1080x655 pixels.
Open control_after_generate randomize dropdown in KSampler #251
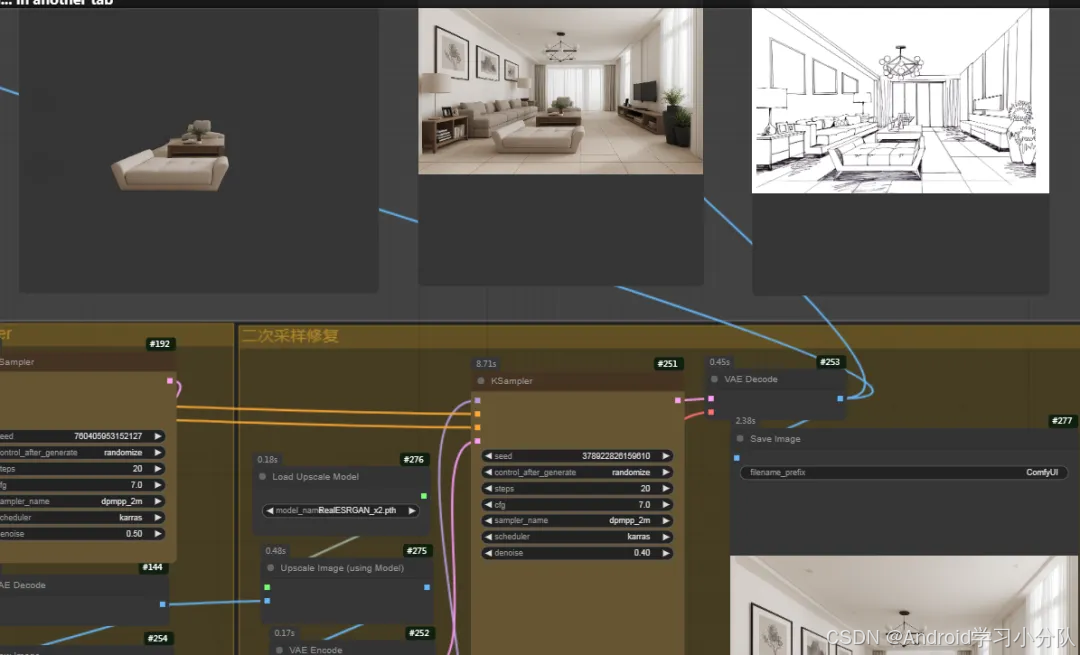577,472
